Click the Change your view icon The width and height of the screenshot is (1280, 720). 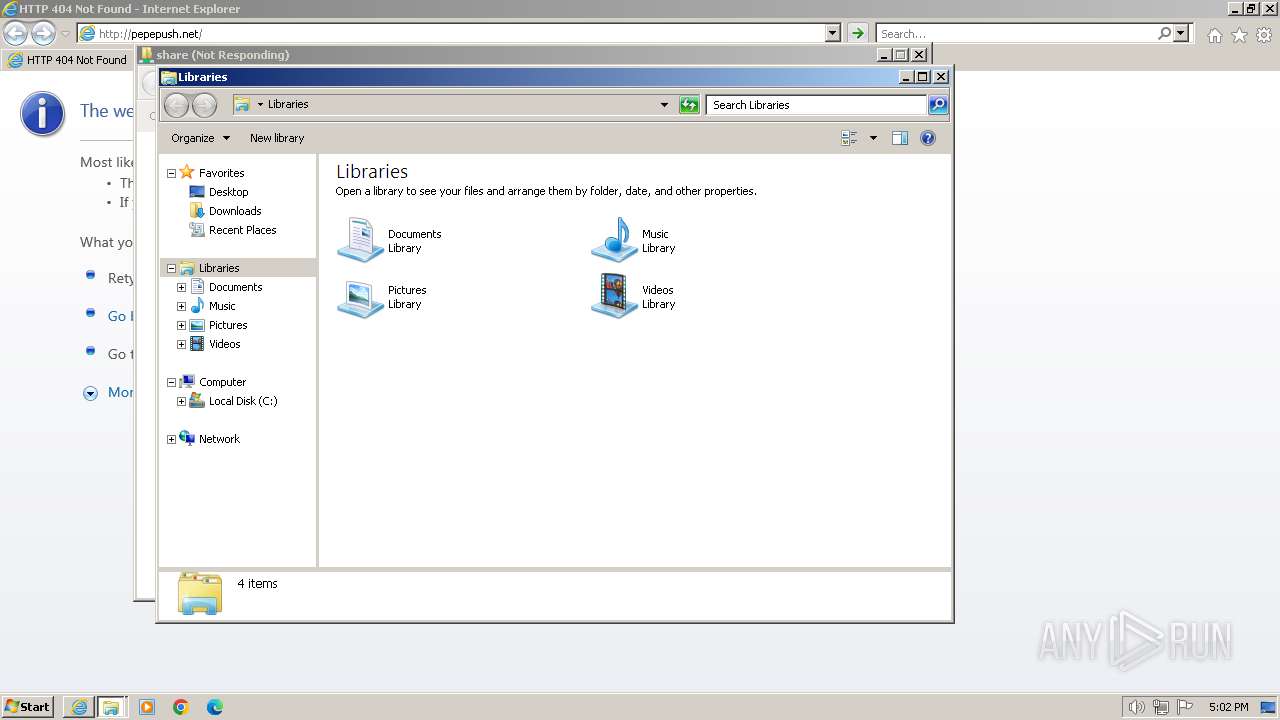click(849, 138)
